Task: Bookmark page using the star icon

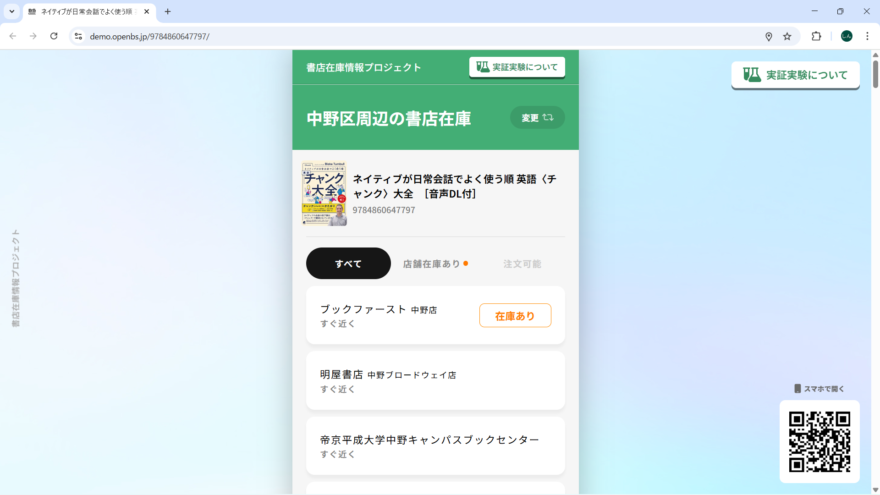Action: pos(787,36)
